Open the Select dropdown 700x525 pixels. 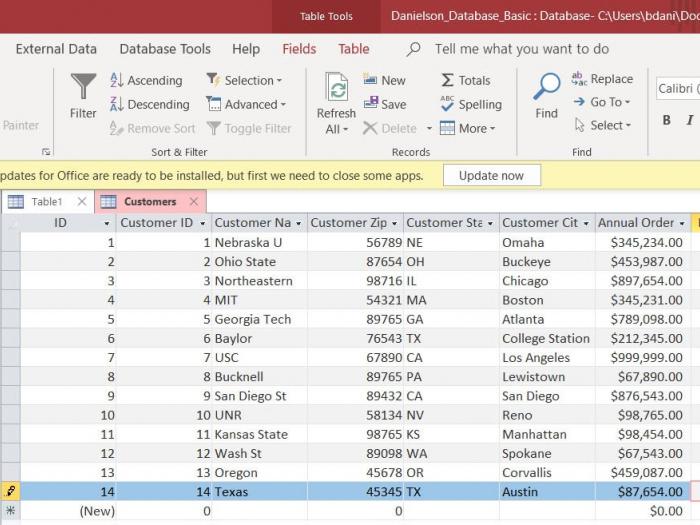coord(603,125)
